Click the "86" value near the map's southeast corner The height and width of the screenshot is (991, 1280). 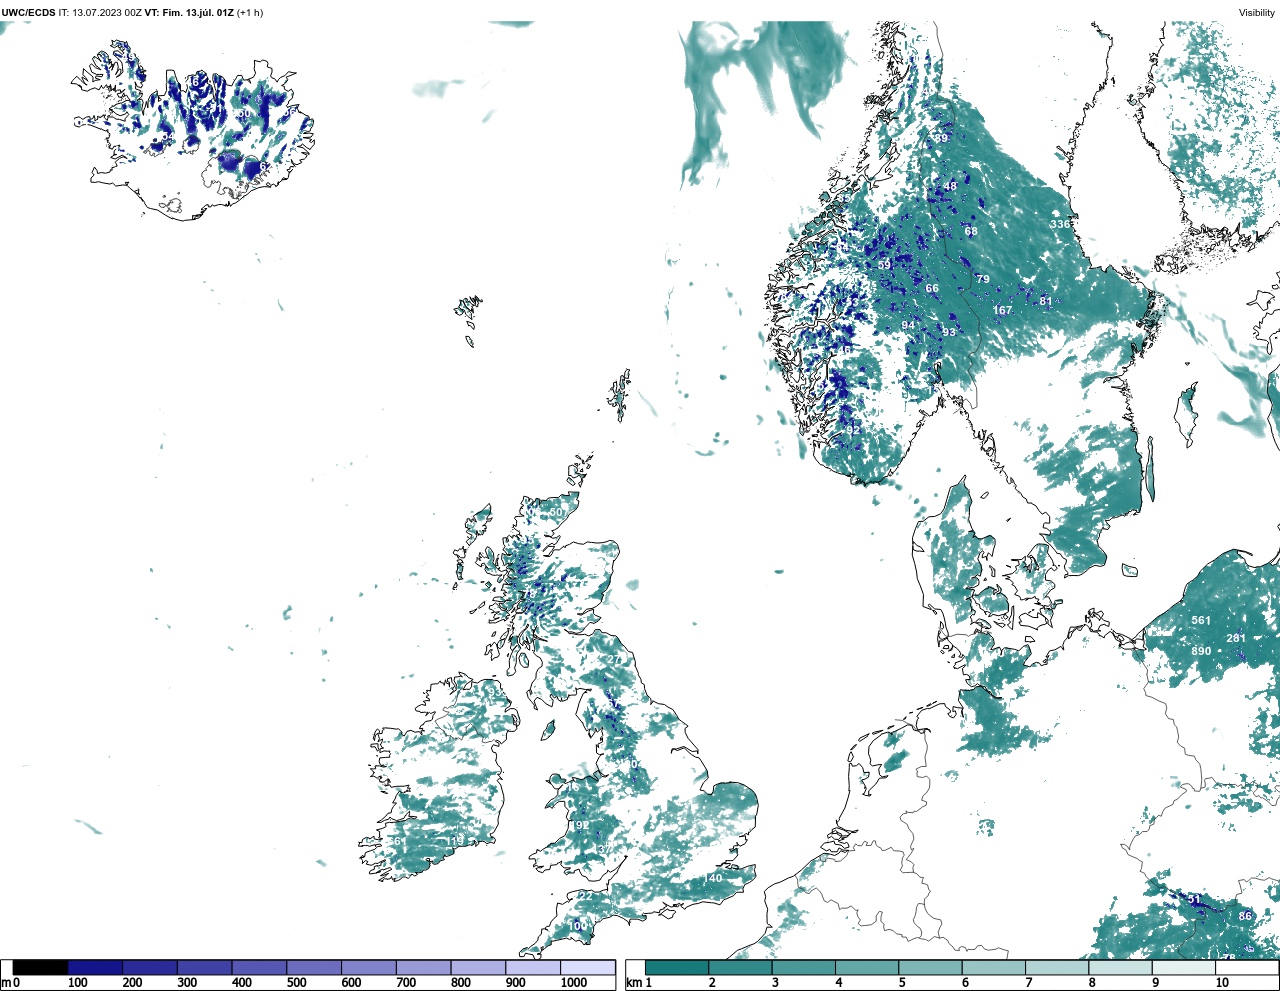click(1245, 916)
